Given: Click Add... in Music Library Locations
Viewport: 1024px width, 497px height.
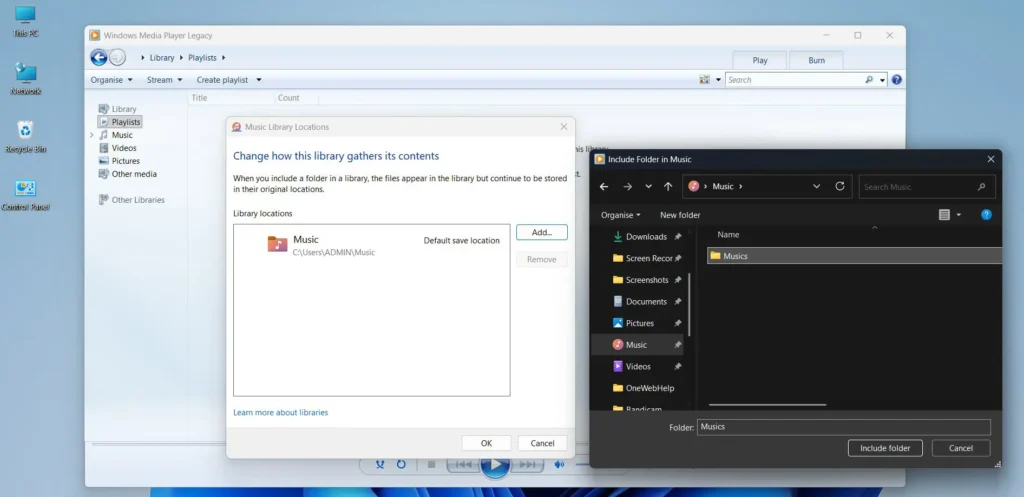Looking at the screenshot, I should (x=541, y=232).
